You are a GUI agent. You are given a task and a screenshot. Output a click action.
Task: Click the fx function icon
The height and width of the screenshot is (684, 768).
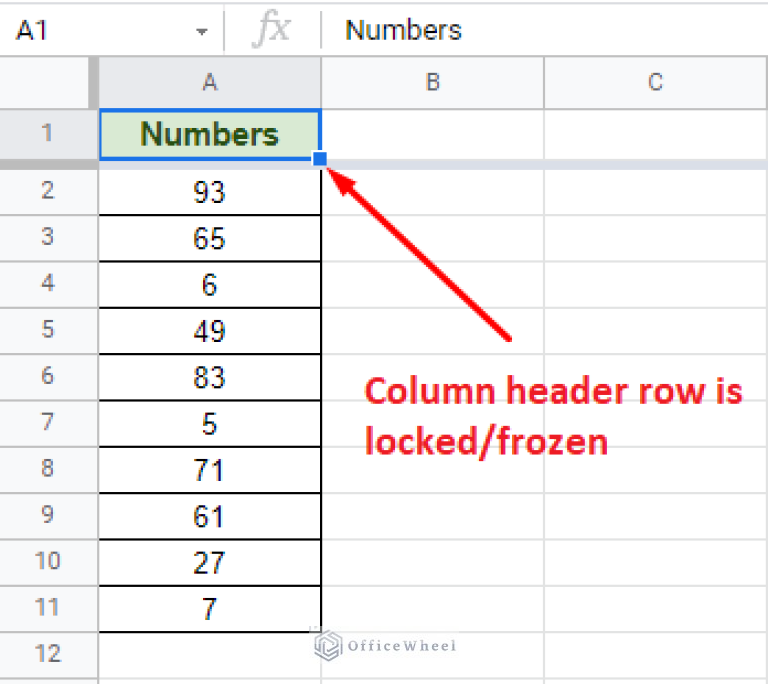271,30
